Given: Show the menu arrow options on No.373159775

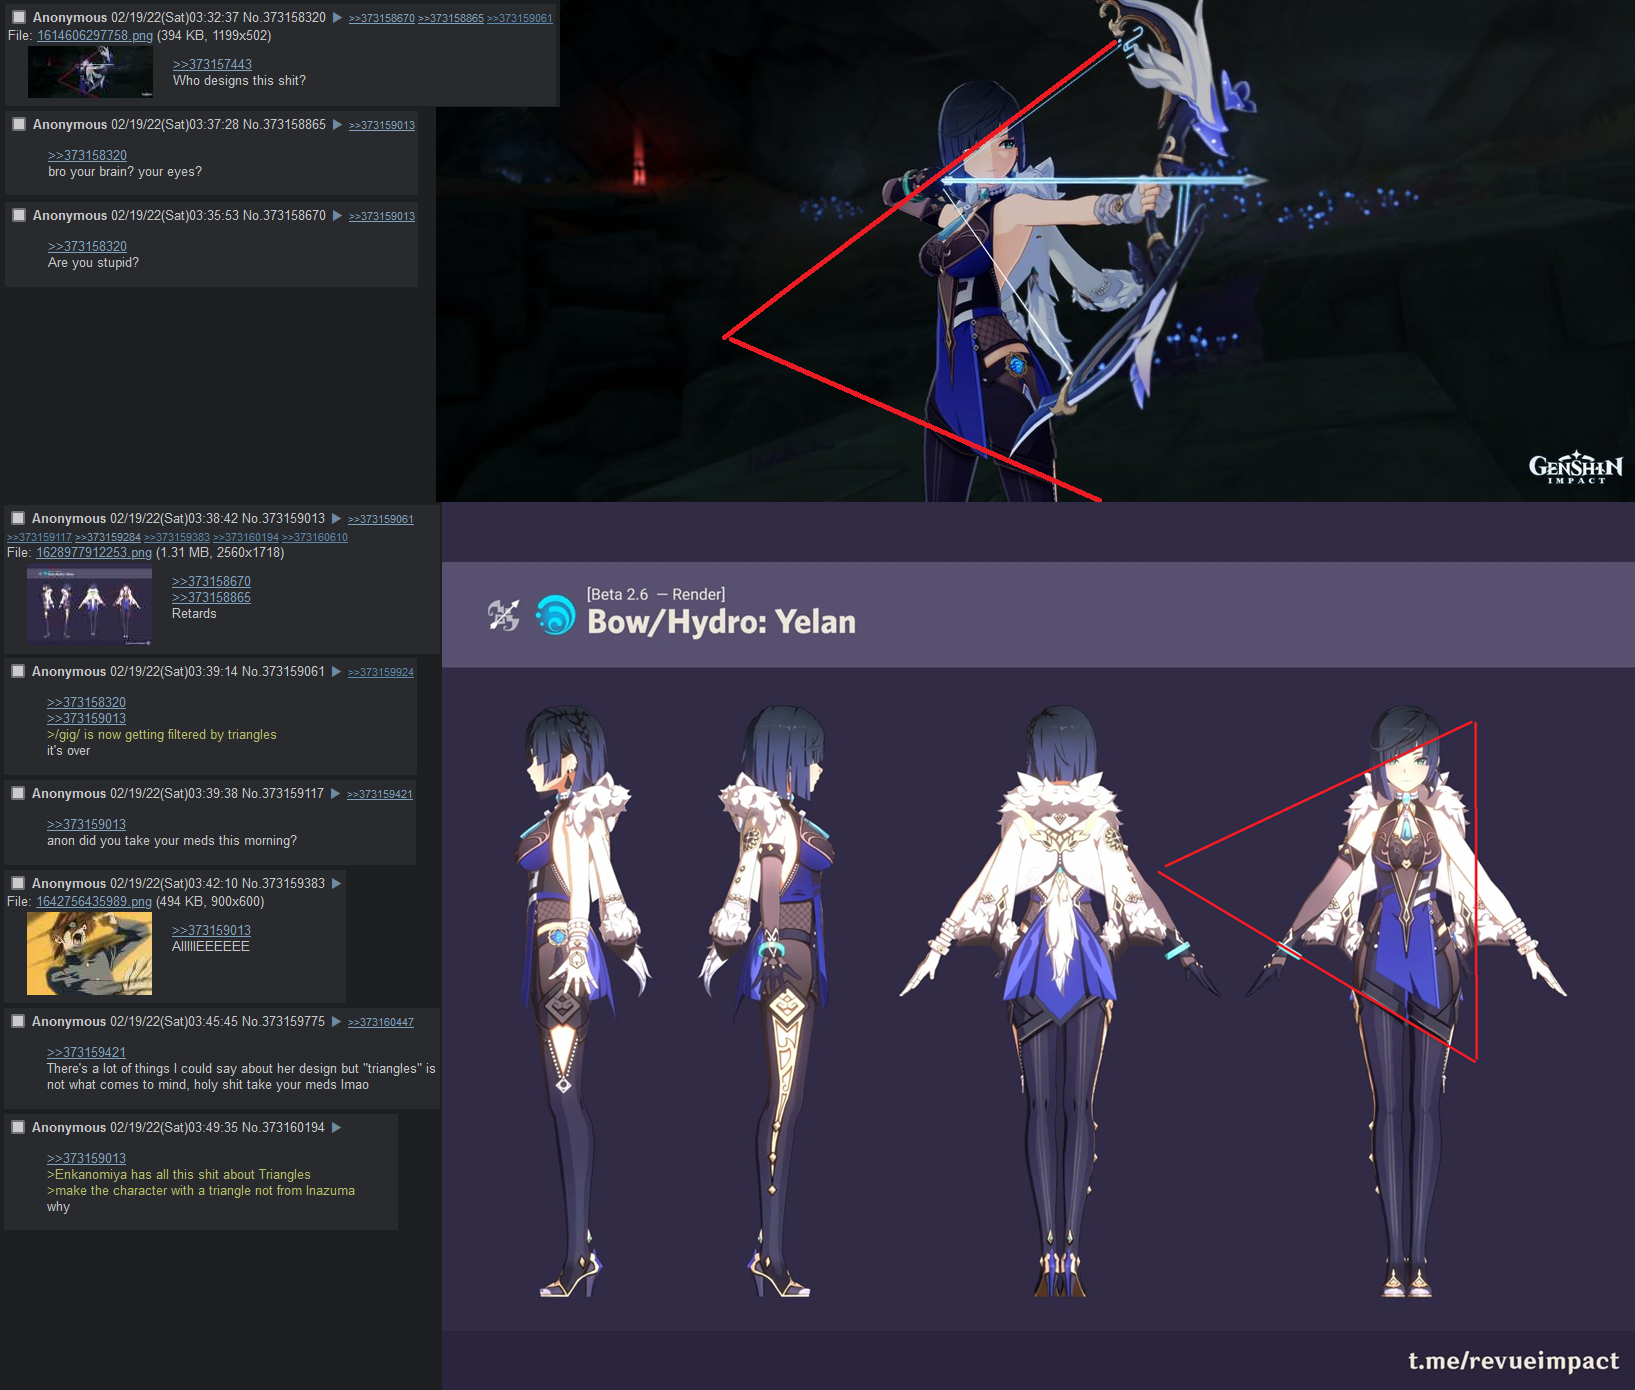Looking at the screenshot, I should pyautogui.click(x=337, y=1022).
